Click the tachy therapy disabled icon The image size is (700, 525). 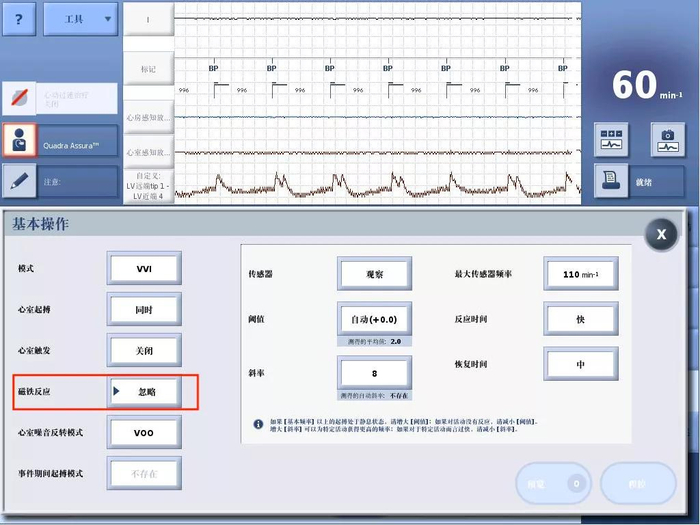coord(19,98)
